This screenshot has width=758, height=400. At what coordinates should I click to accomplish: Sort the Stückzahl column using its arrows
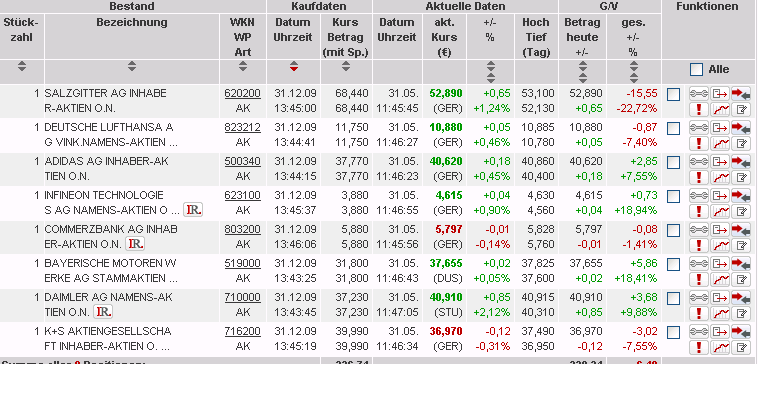point(21,68)
